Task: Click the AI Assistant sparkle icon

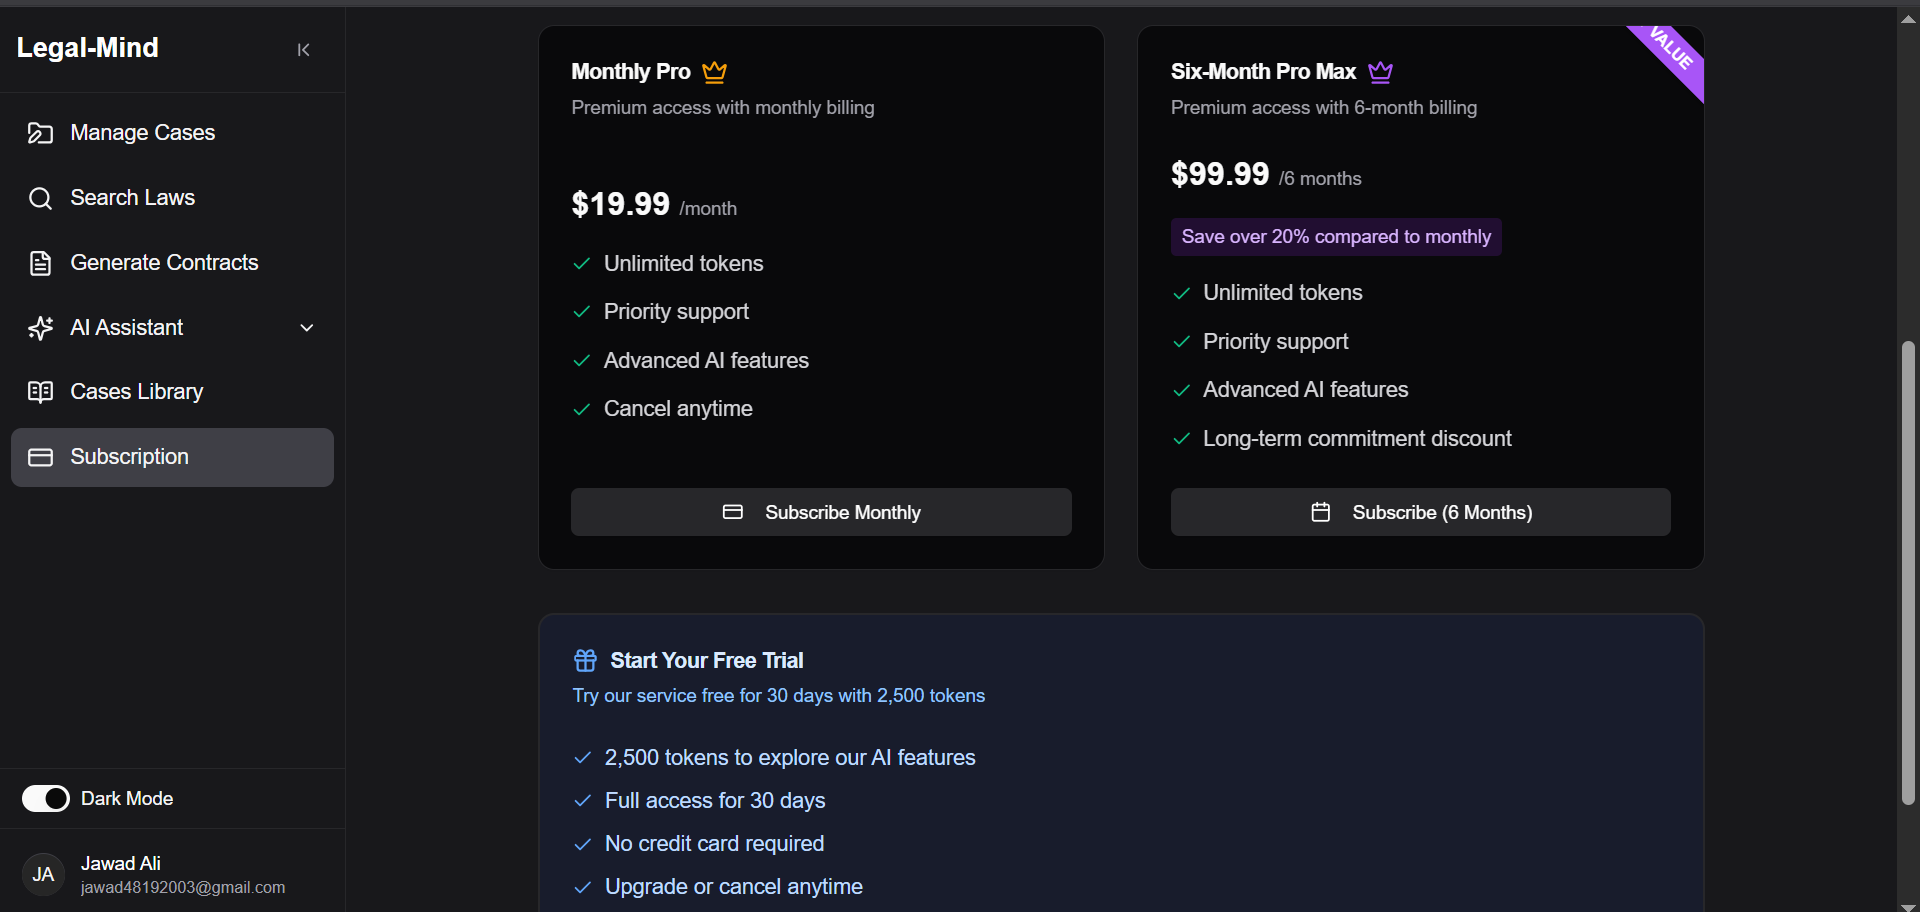Action: click(x=40, y=328)
